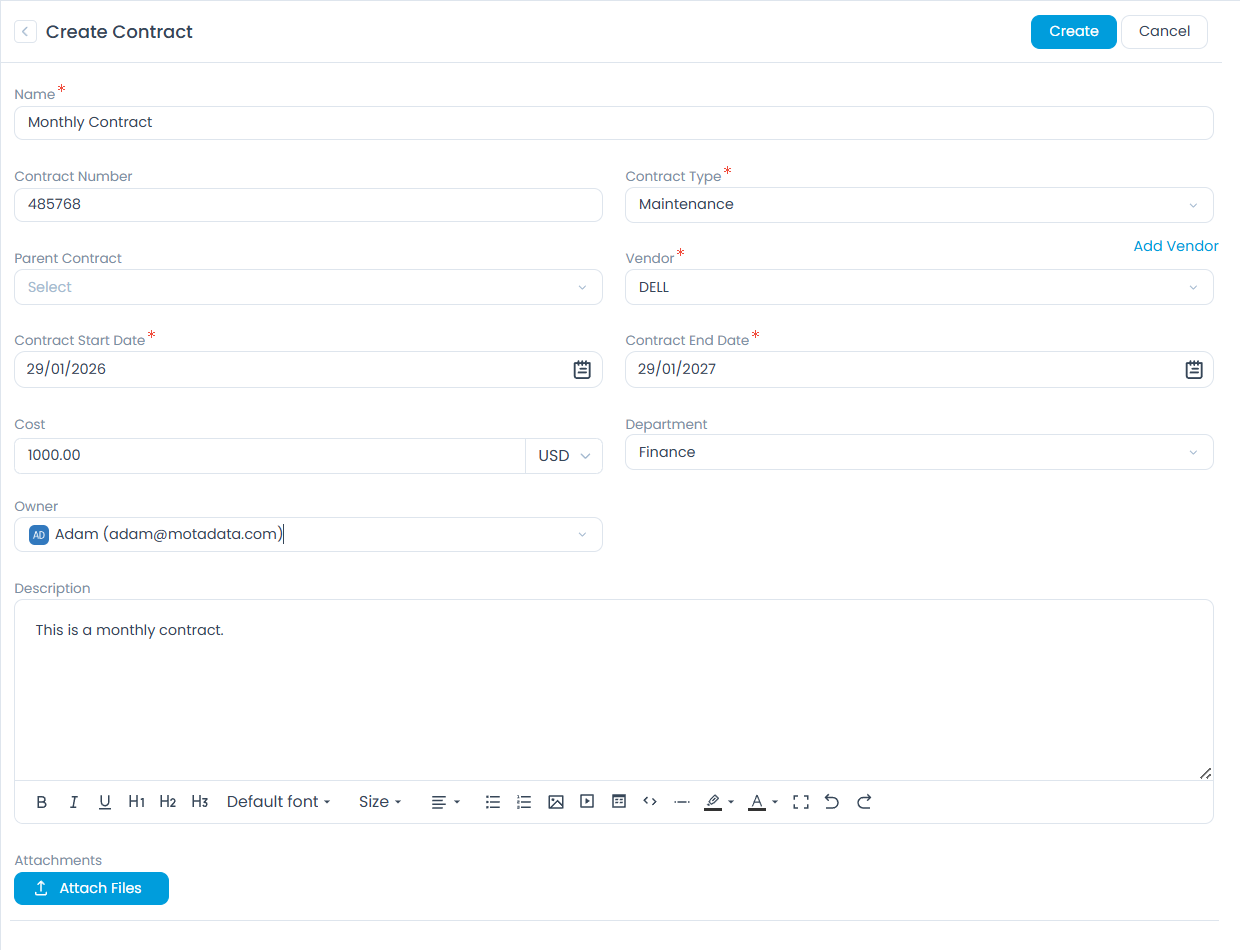Toggle fullscreen mode for the description editor
Image resolution: width=1240 pixels, height=950 pixels.
click(x=800, y=801)
